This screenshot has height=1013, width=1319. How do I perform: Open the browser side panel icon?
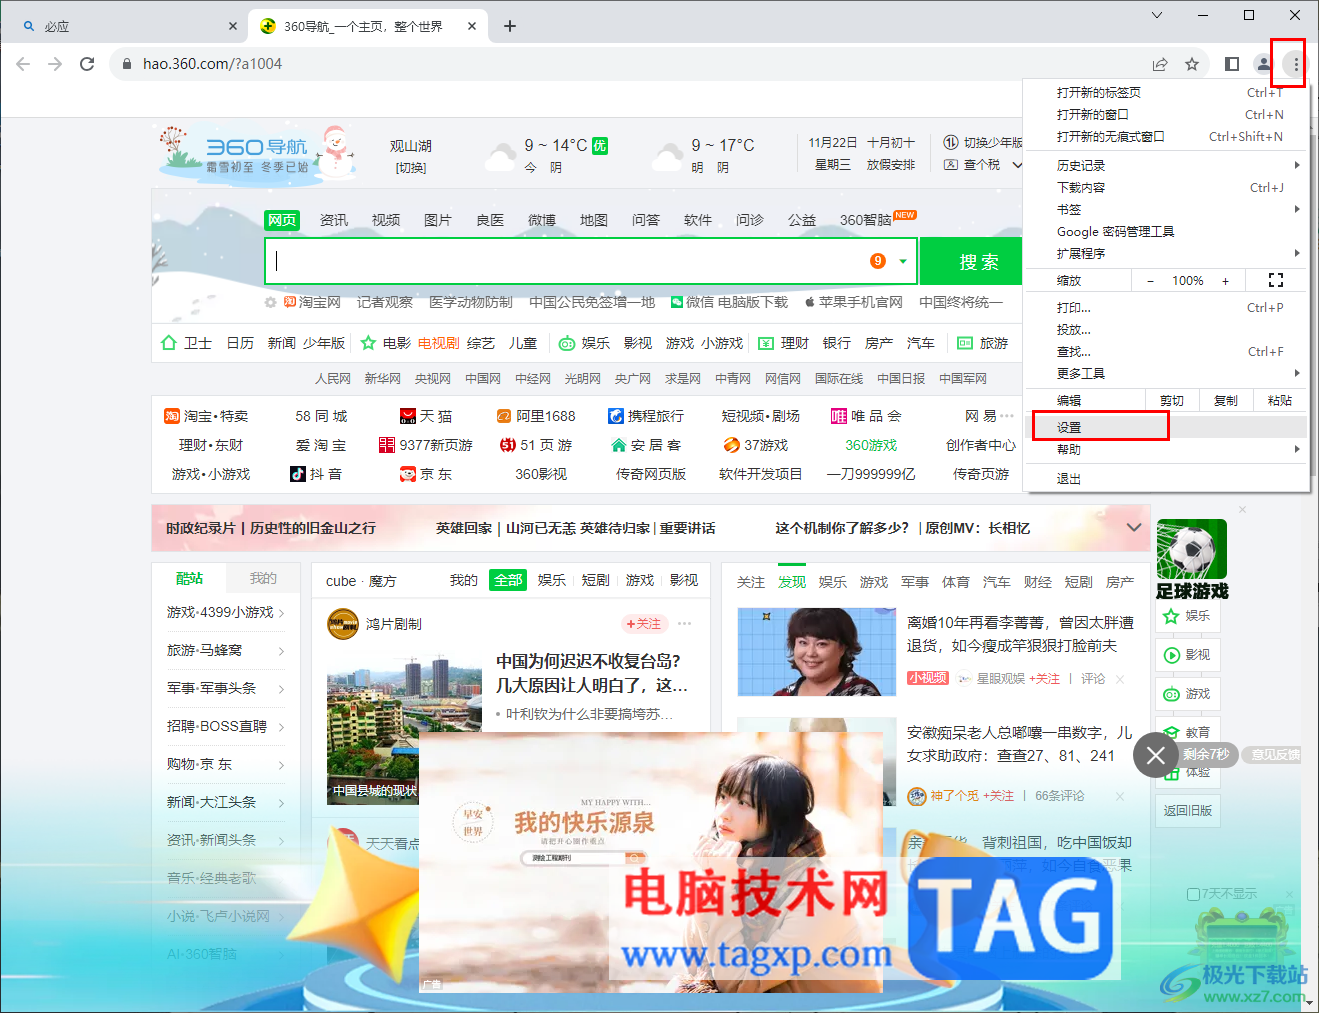point(1232,64)
